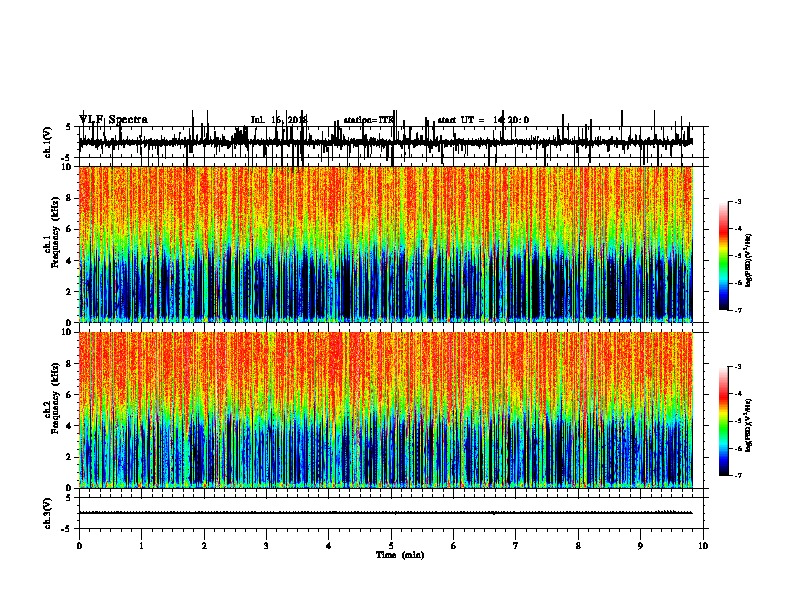Click the ch.2 spectrogram color scale bar
The image size is (792, 612).
click(x=724, y=421)
